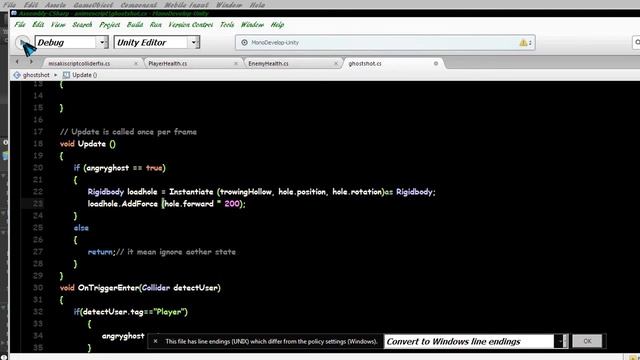Click the MonoDevelop-Unity status field
Viewport: 640px width, 360px height.
(385, 42)
